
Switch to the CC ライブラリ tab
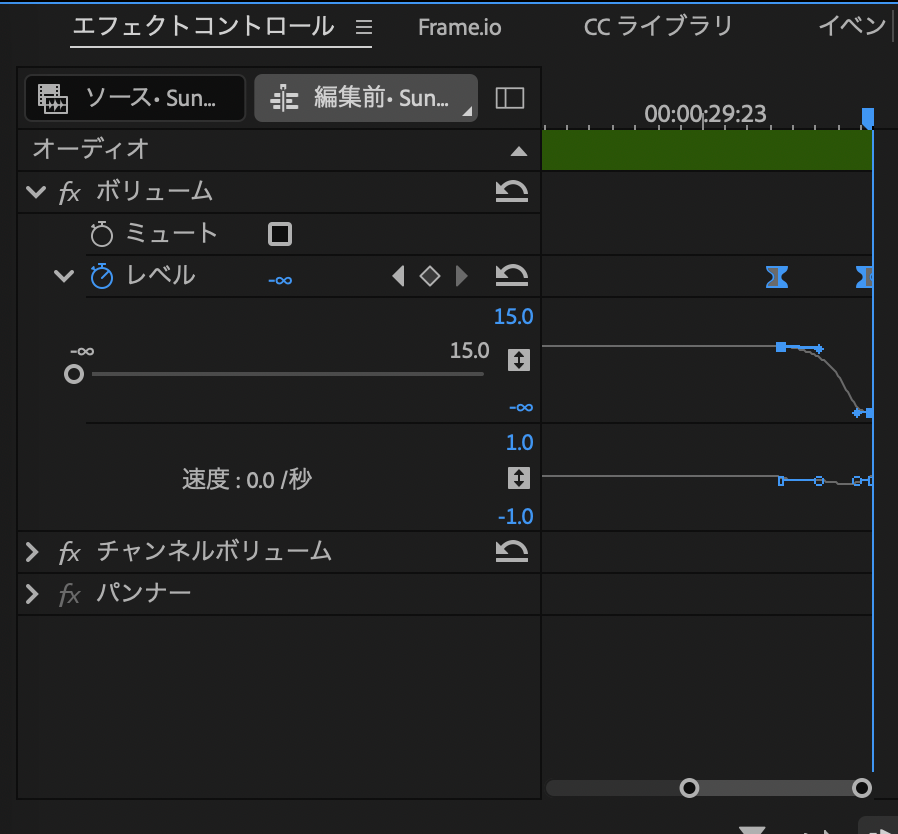tap(658, 27)
